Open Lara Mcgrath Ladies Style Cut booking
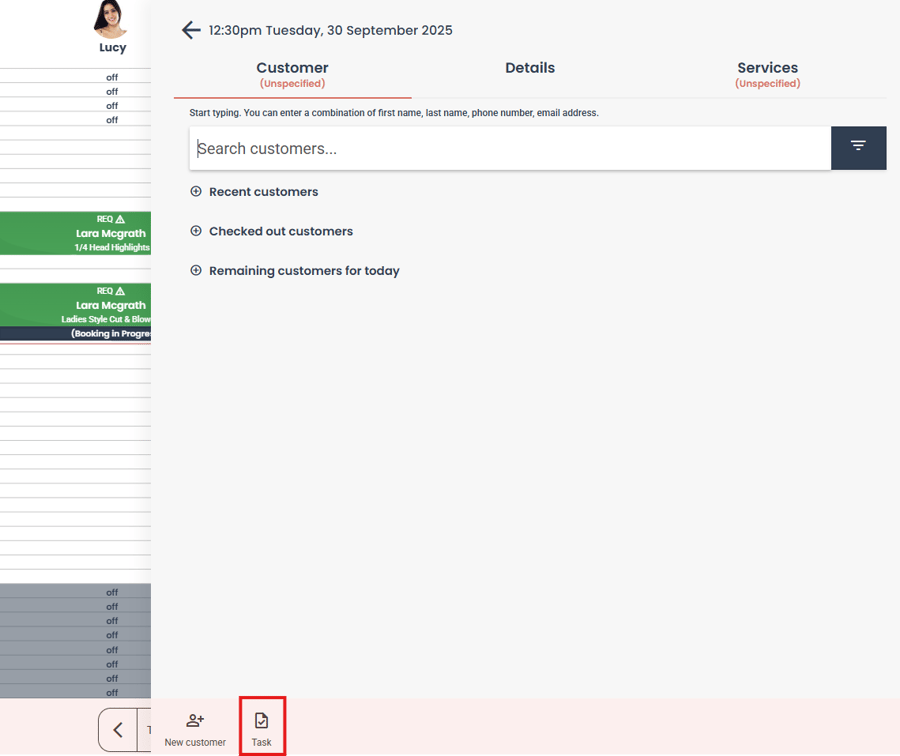The height and width of the screenshot is (756, 900). (75, 305)
